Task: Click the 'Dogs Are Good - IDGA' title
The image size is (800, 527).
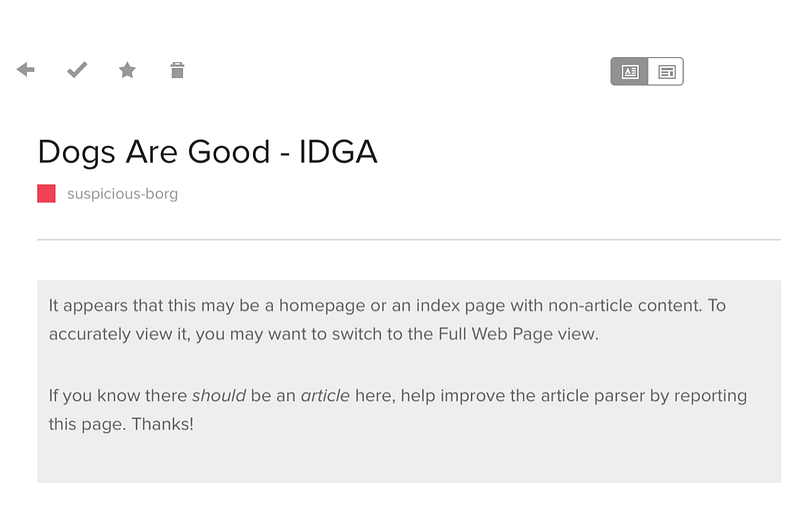Action: 207,152
